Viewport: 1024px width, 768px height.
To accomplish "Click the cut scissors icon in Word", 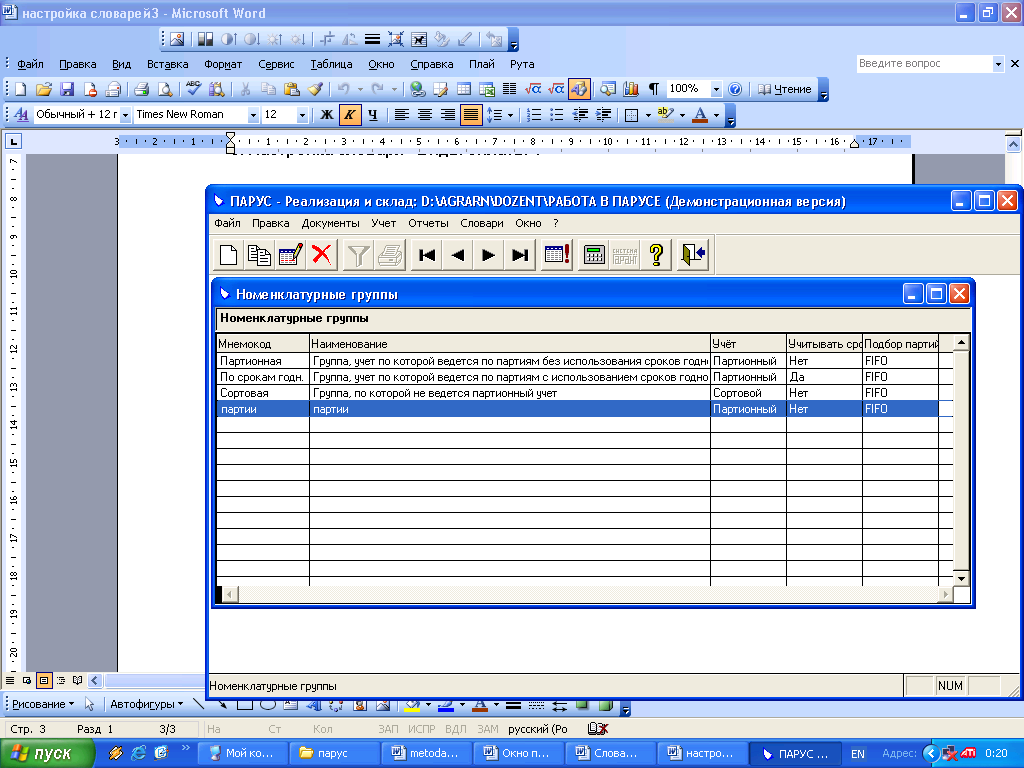I will [246, 89].
